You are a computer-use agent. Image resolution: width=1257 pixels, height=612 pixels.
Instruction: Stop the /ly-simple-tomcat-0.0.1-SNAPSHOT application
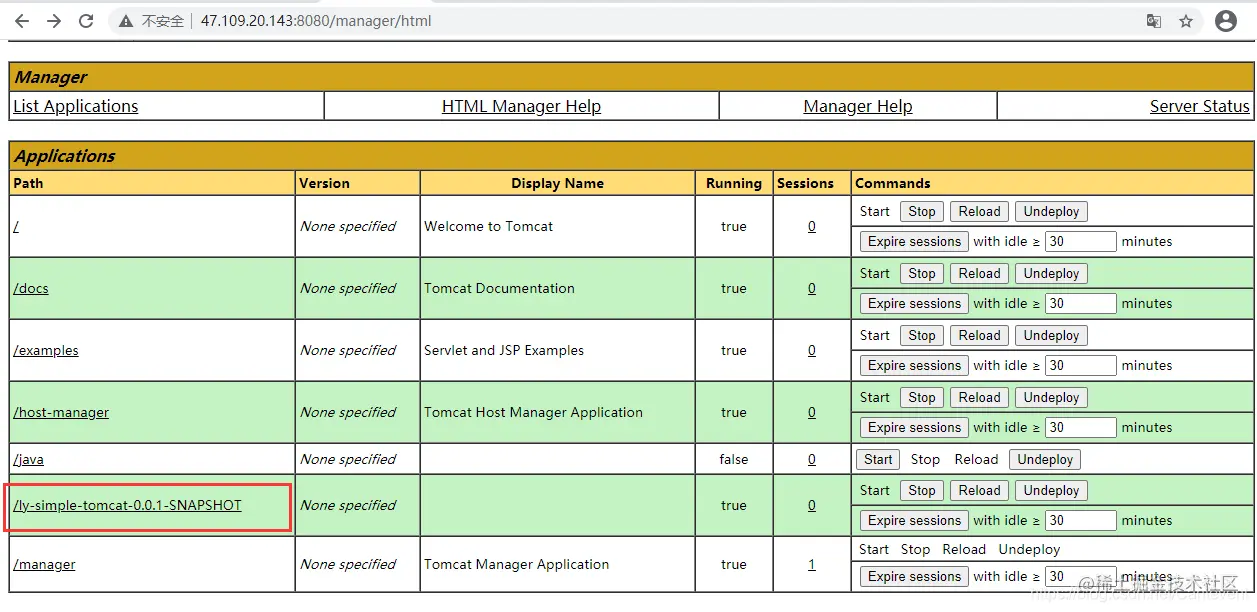point(922,491)
